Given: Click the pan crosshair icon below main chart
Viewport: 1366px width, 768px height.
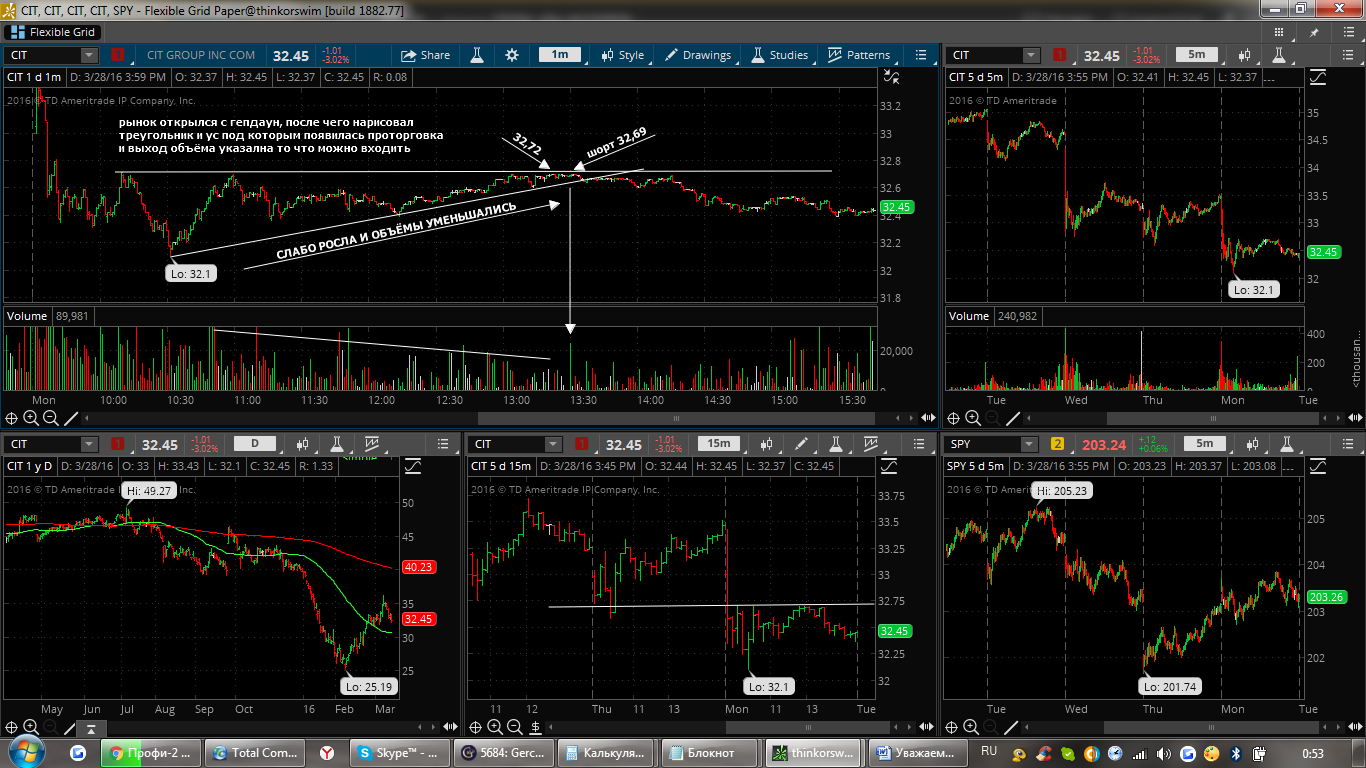Looking at the screenshot, I should 12,418.
